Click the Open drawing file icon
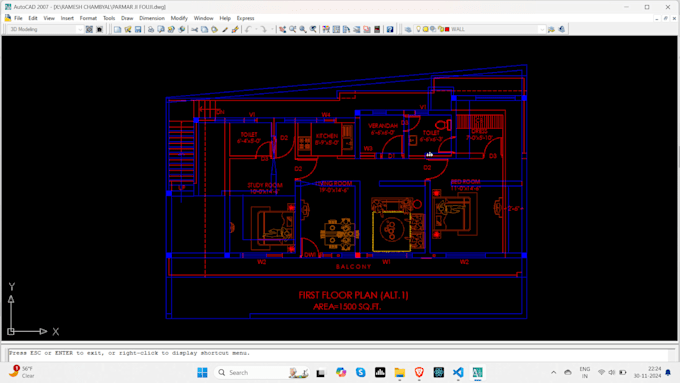This screenshot has height=383, width=680. click(x=128, y=29)
